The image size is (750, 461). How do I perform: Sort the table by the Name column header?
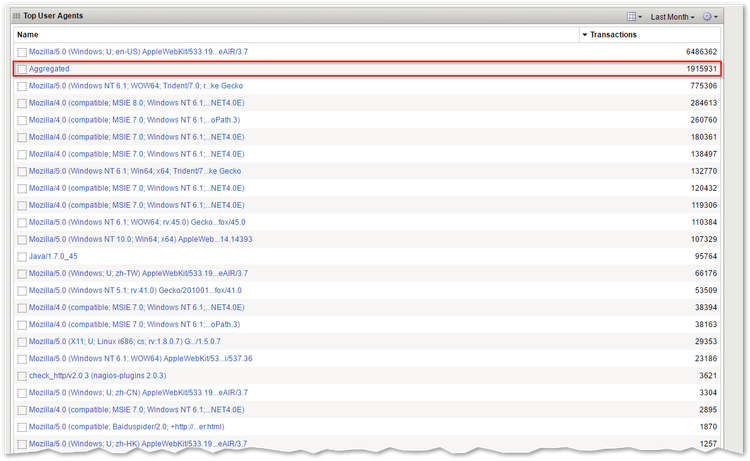tap(28, 34)
